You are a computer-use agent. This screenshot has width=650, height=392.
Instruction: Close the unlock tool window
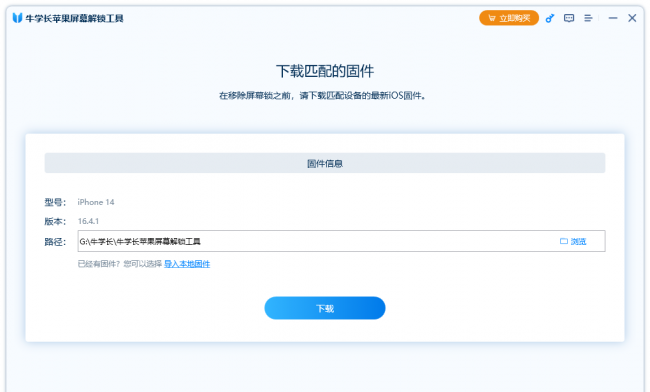632,18
